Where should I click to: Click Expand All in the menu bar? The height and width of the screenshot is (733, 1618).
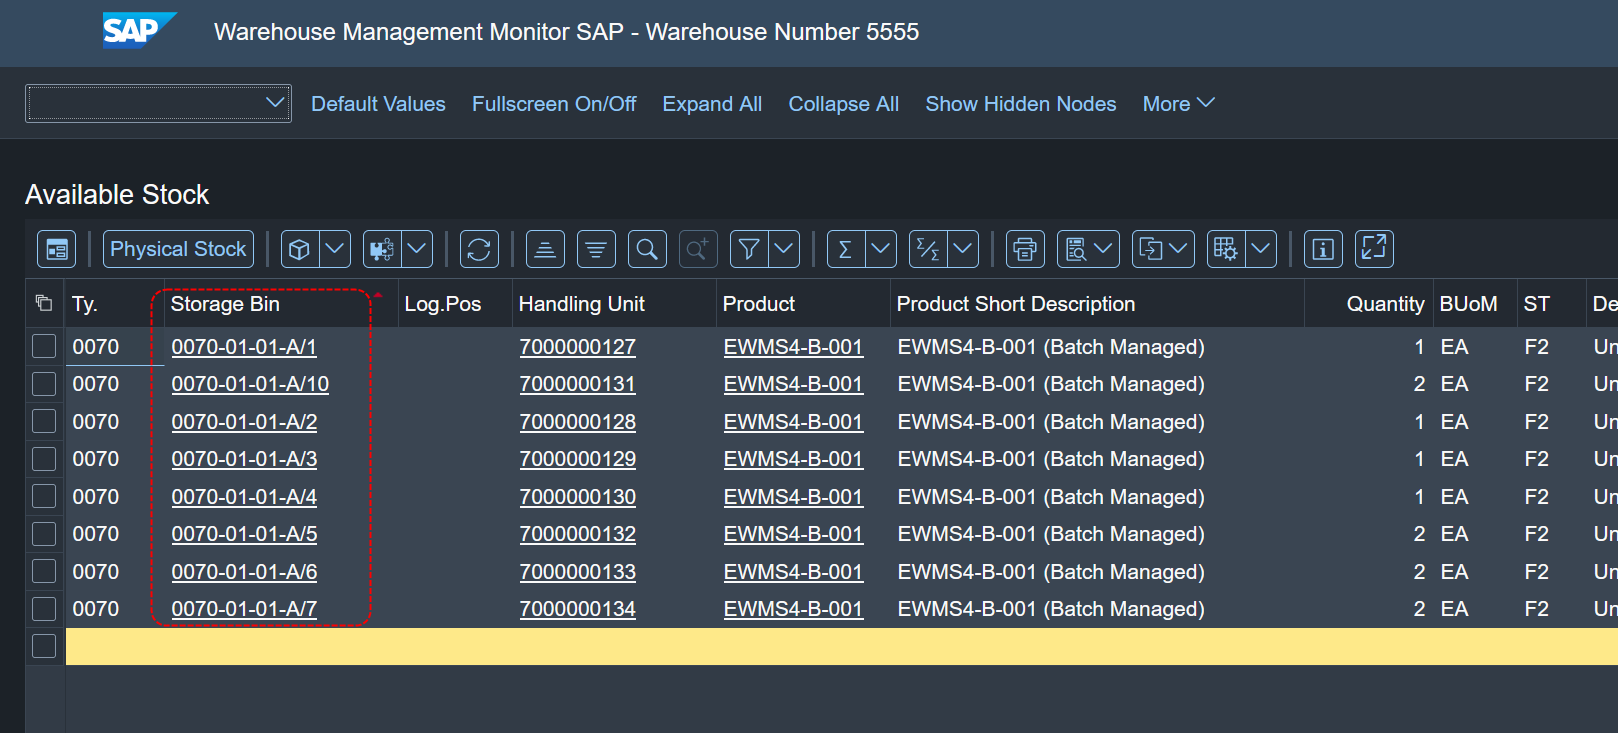click(x=712, y=104)
